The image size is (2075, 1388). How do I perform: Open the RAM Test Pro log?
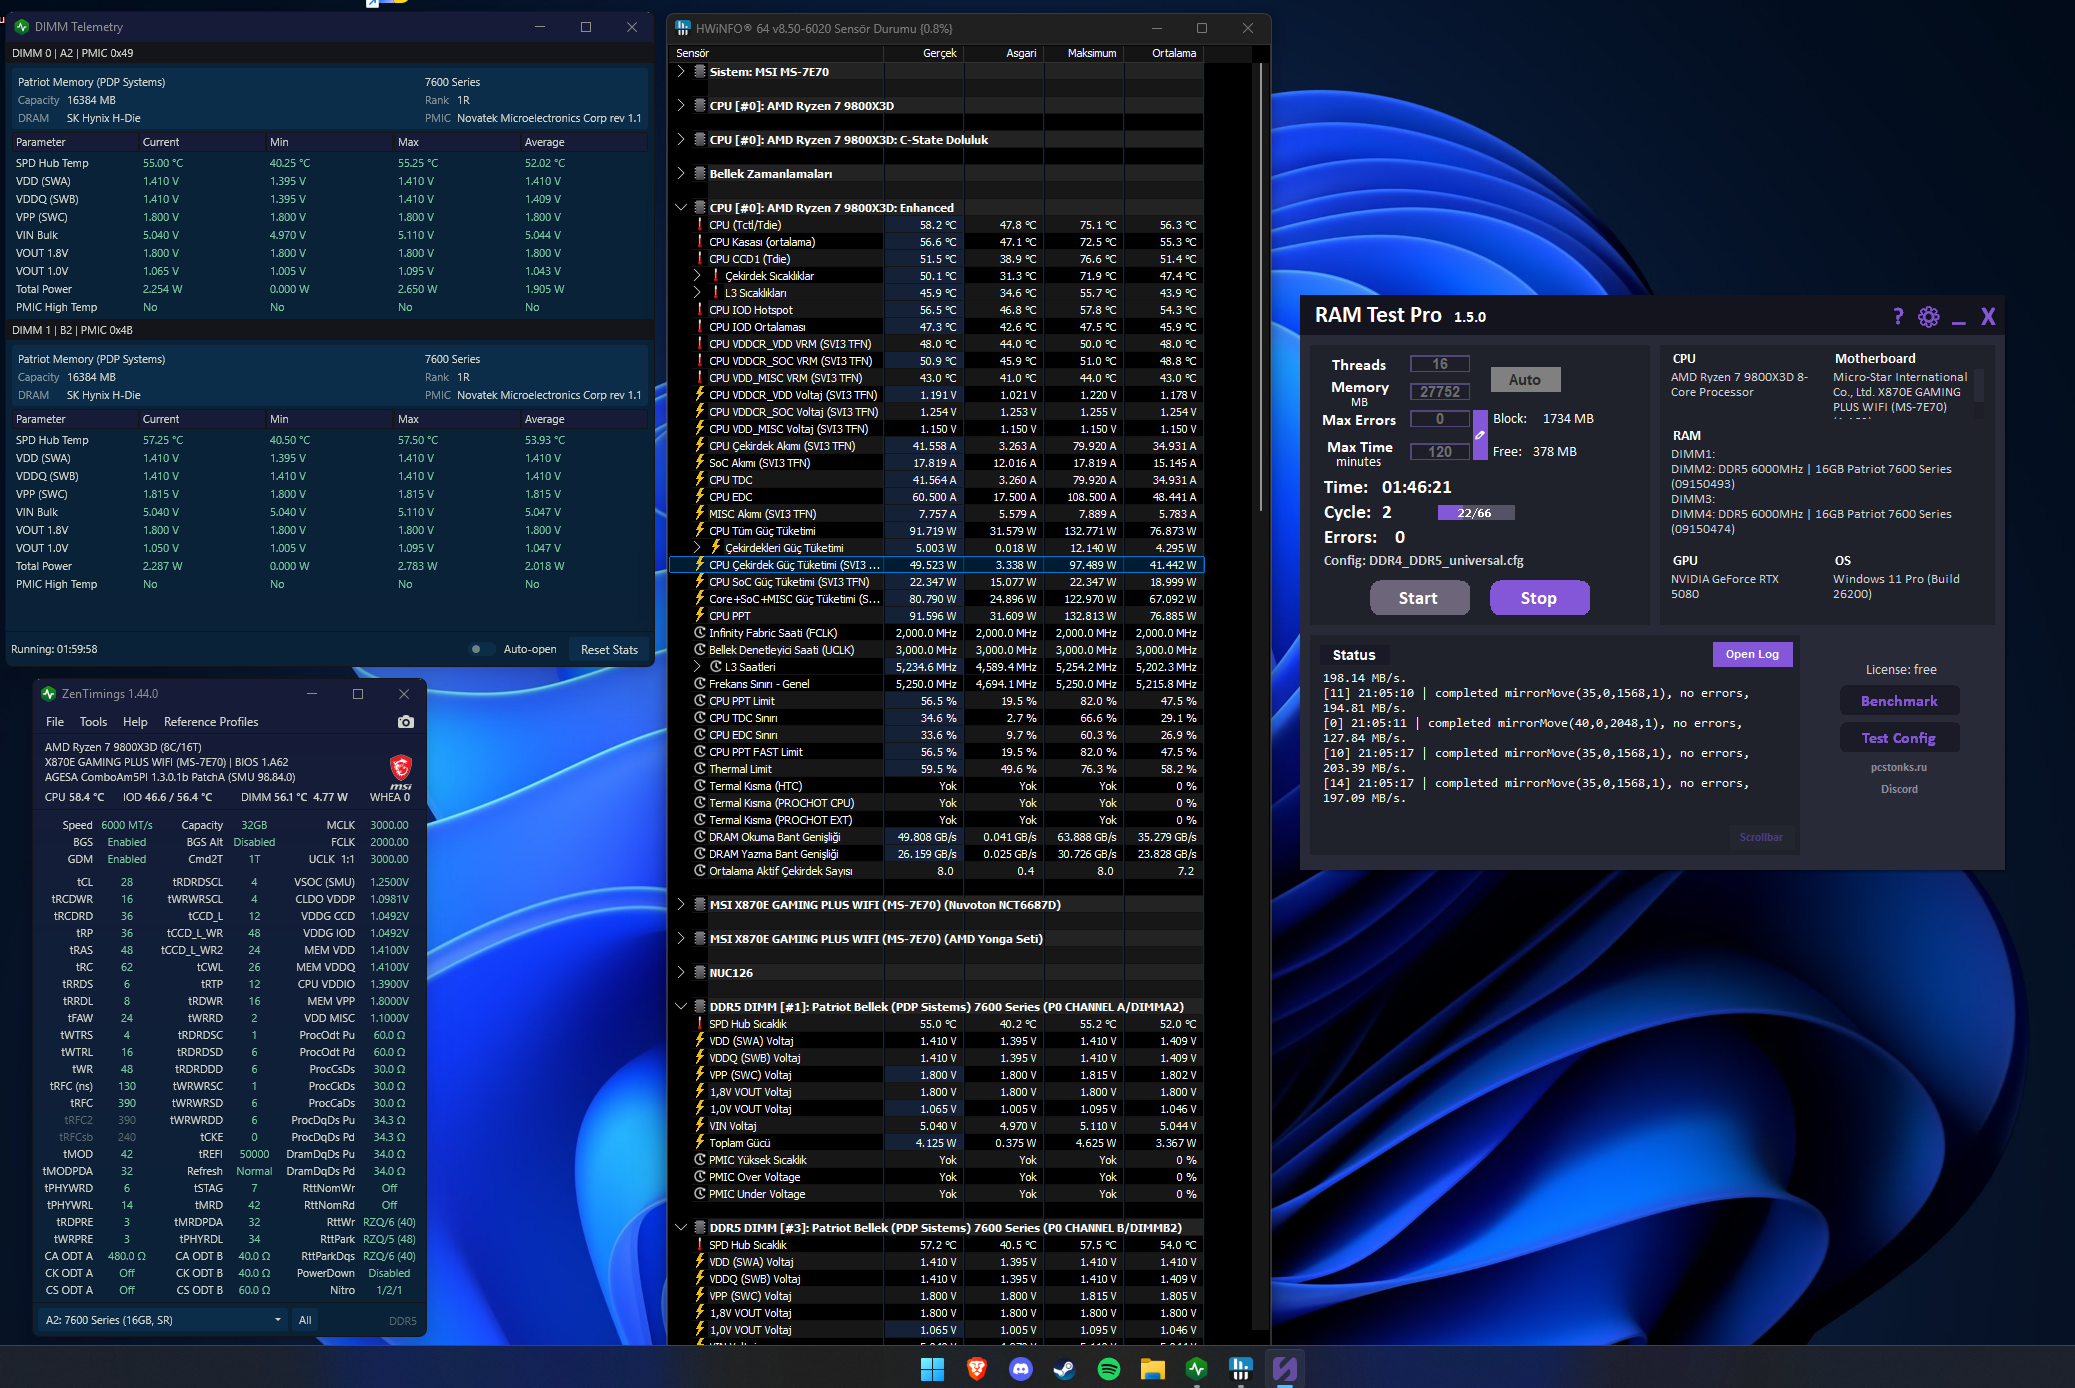point(1752,654)
